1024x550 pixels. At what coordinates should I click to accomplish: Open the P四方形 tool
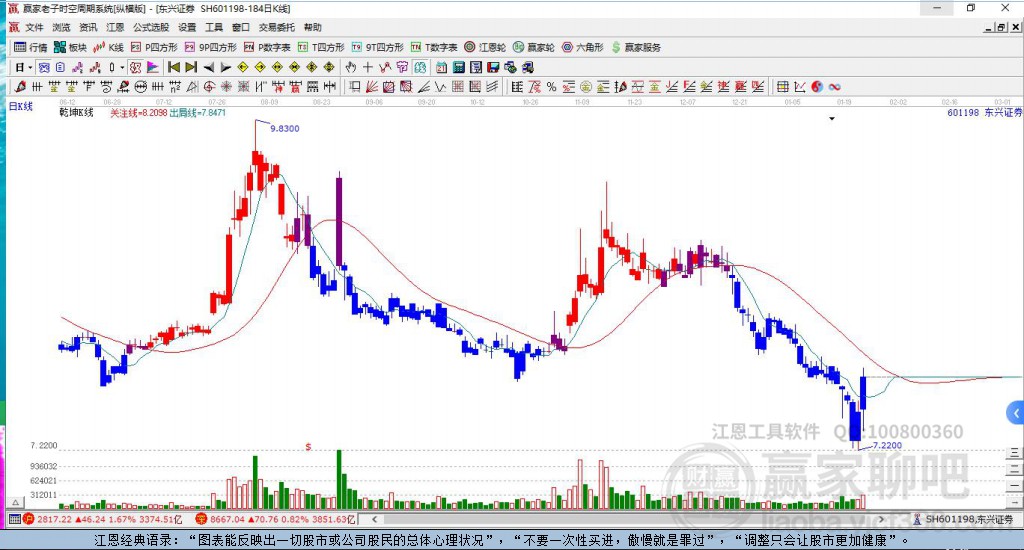tap(154, 47)
